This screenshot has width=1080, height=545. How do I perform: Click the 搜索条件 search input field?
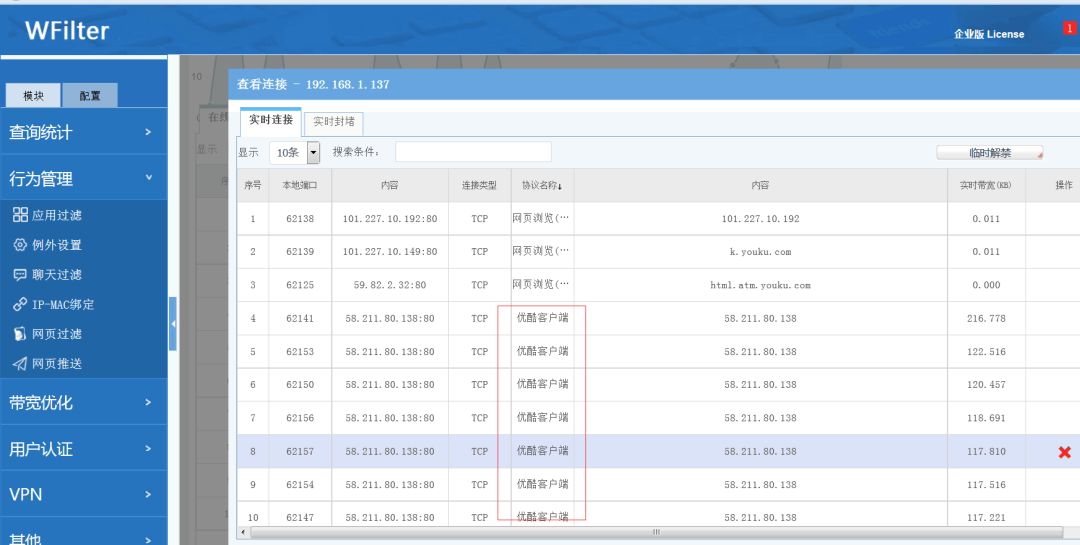pyautogui.click(x=473, y=152)
